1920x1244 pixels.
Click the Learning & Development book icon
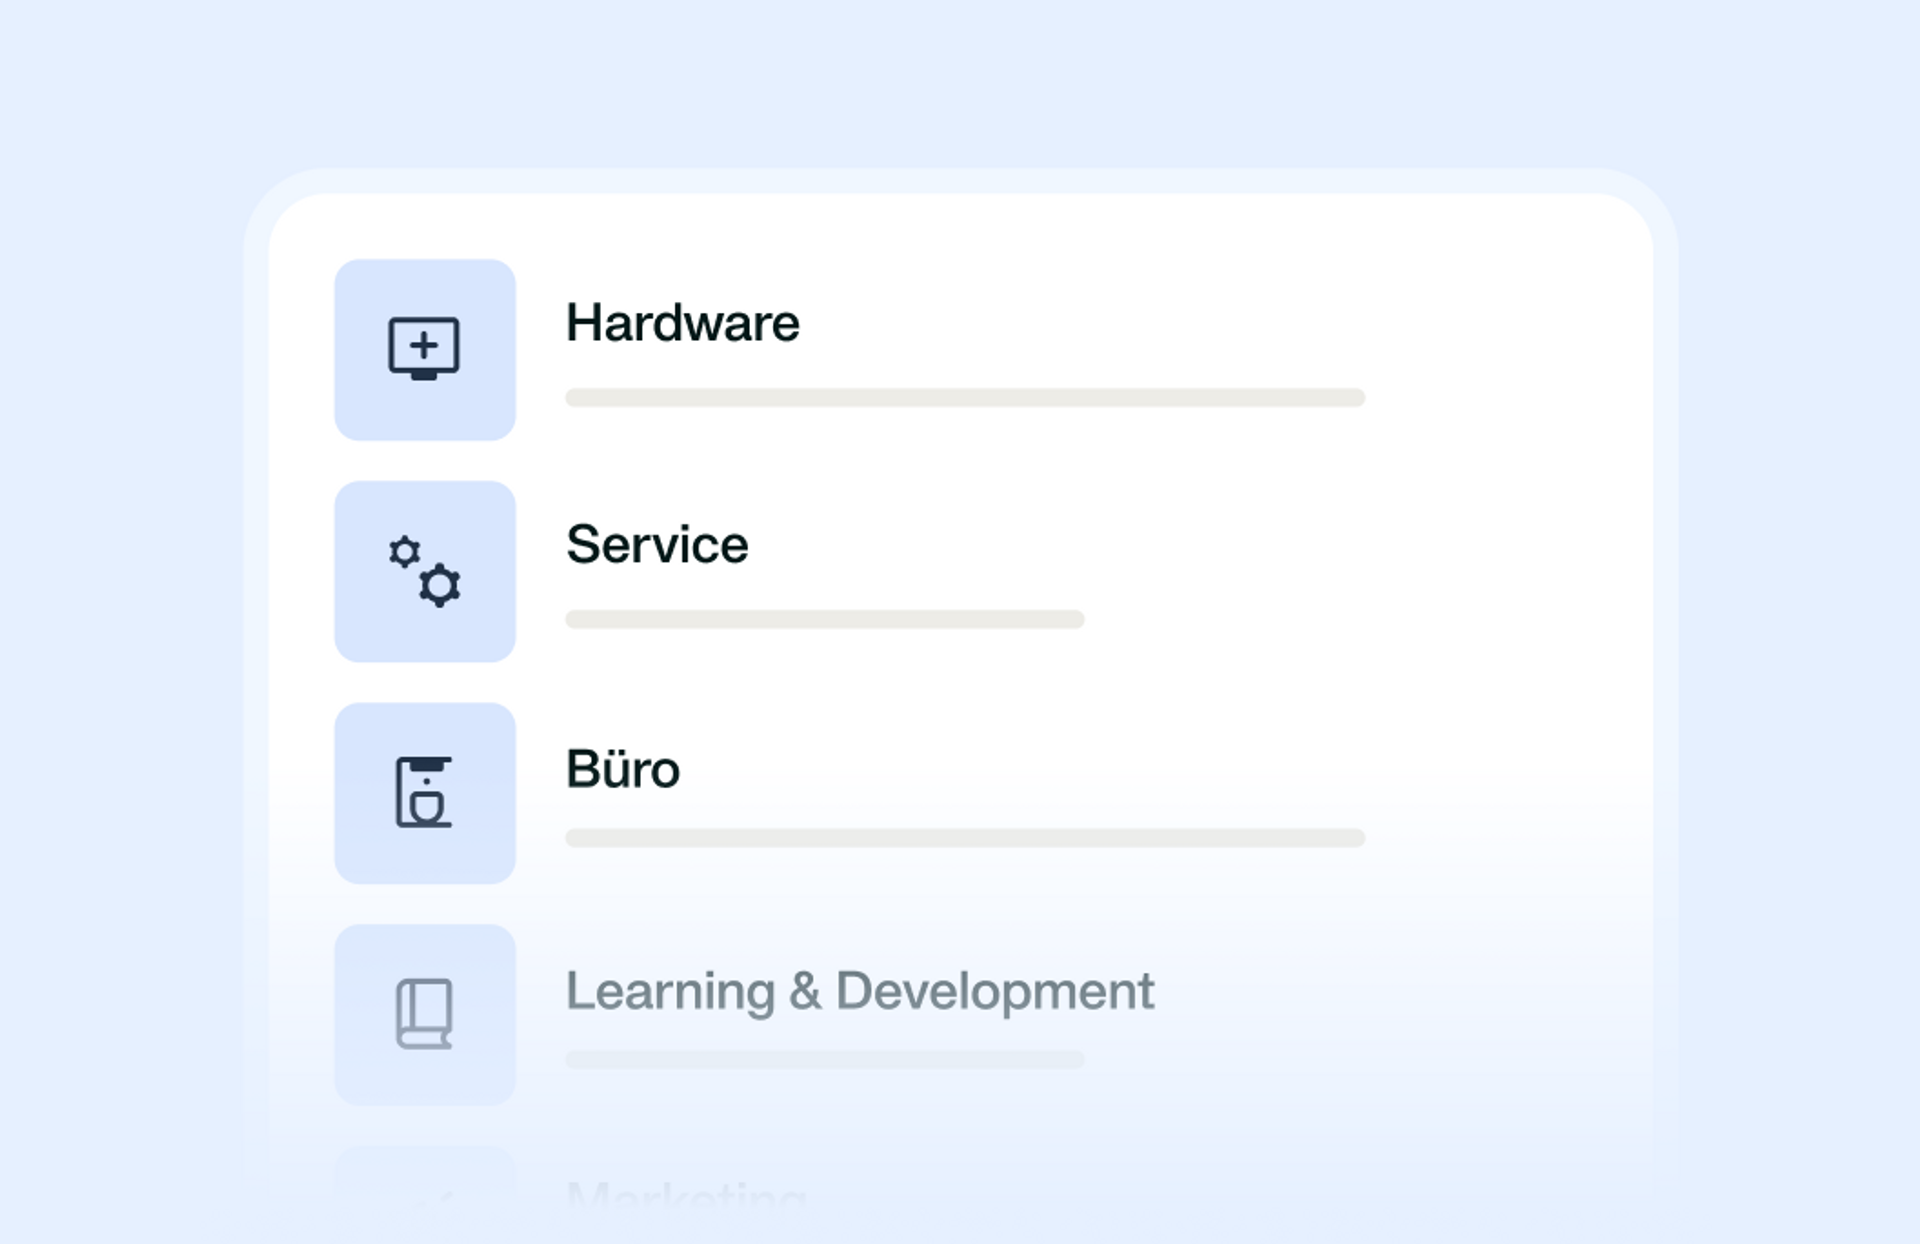click(x=424, y=1014)
